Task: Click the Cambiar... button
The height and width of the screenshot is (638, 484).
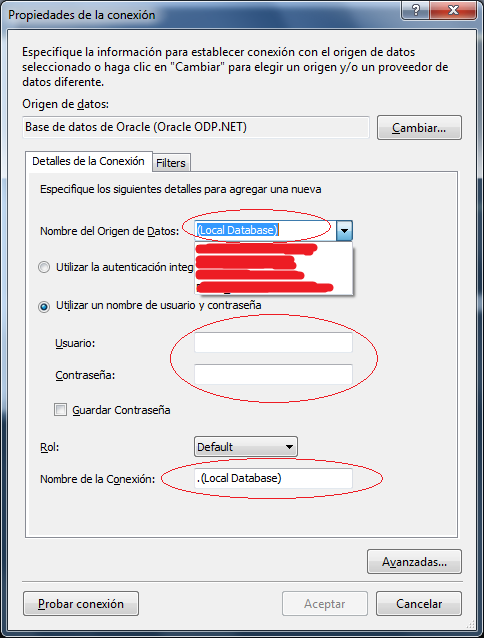Action: (419, 128)
